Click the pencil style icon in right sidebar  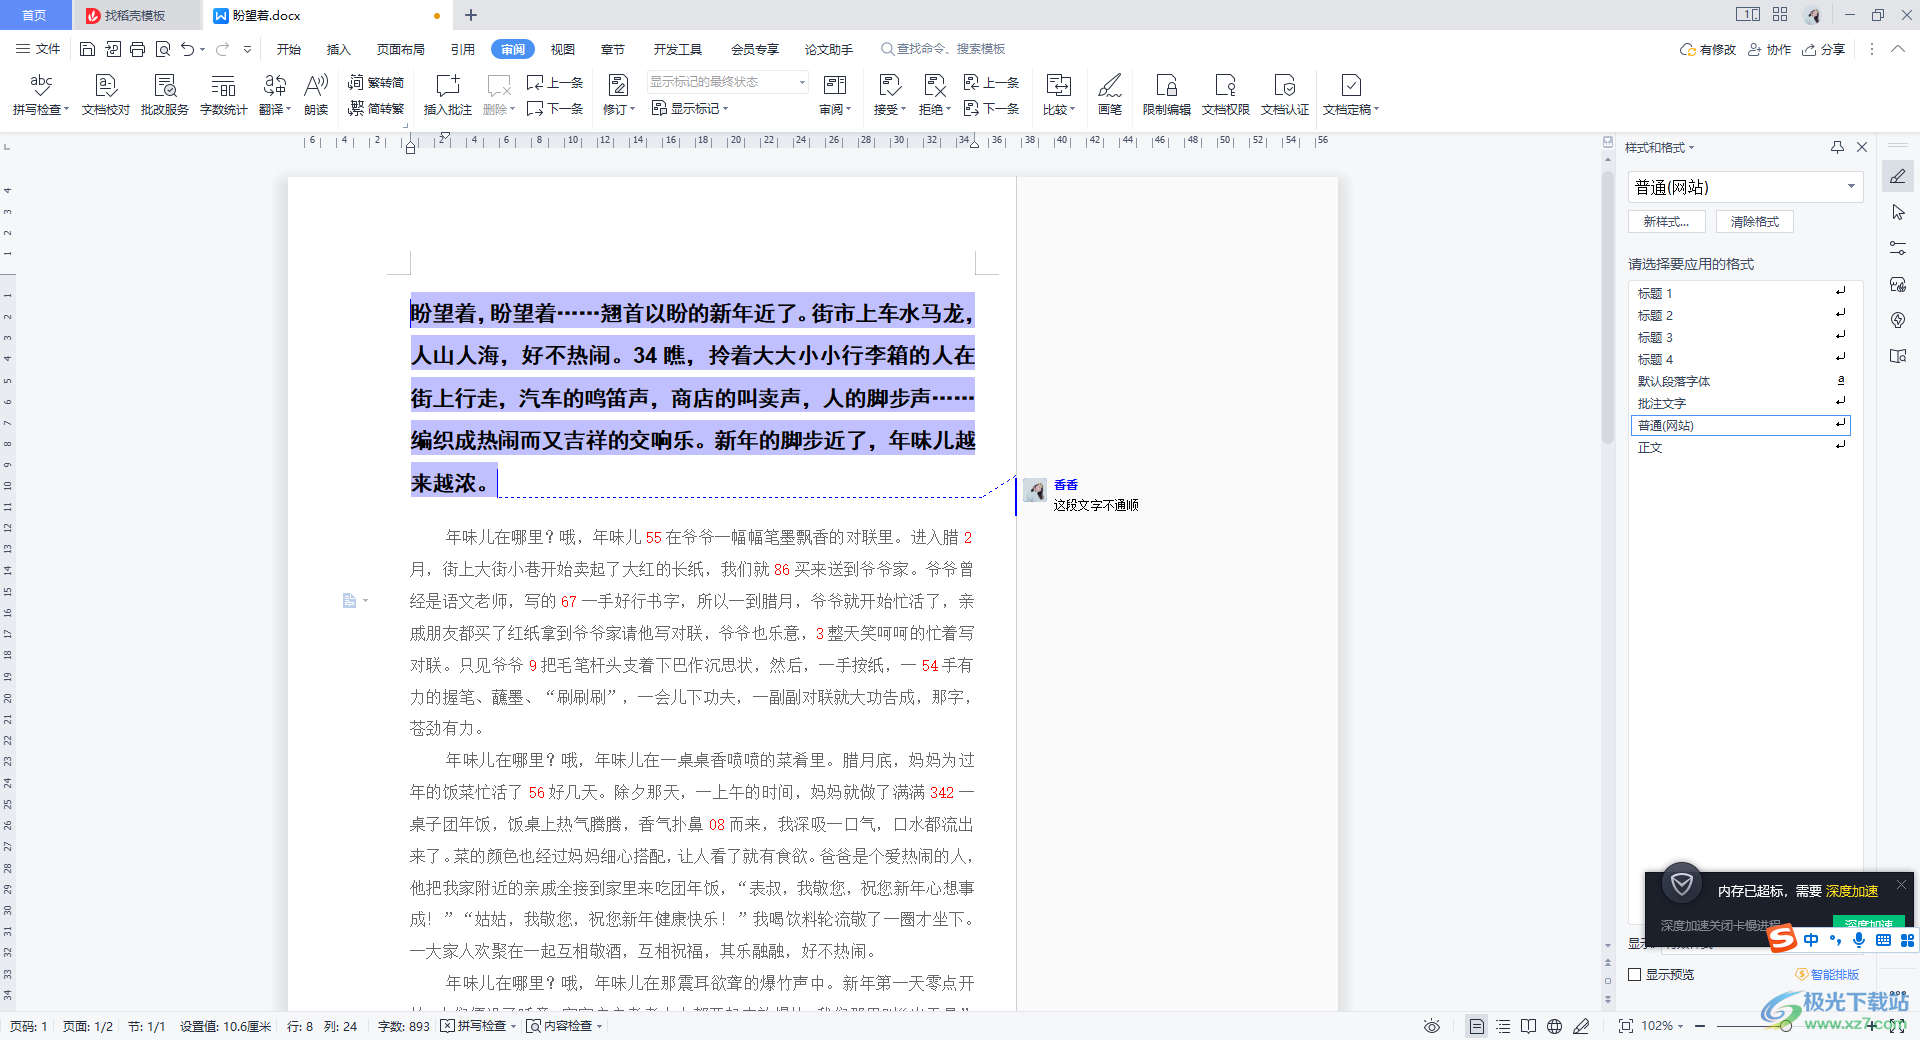click(1898, 176)
